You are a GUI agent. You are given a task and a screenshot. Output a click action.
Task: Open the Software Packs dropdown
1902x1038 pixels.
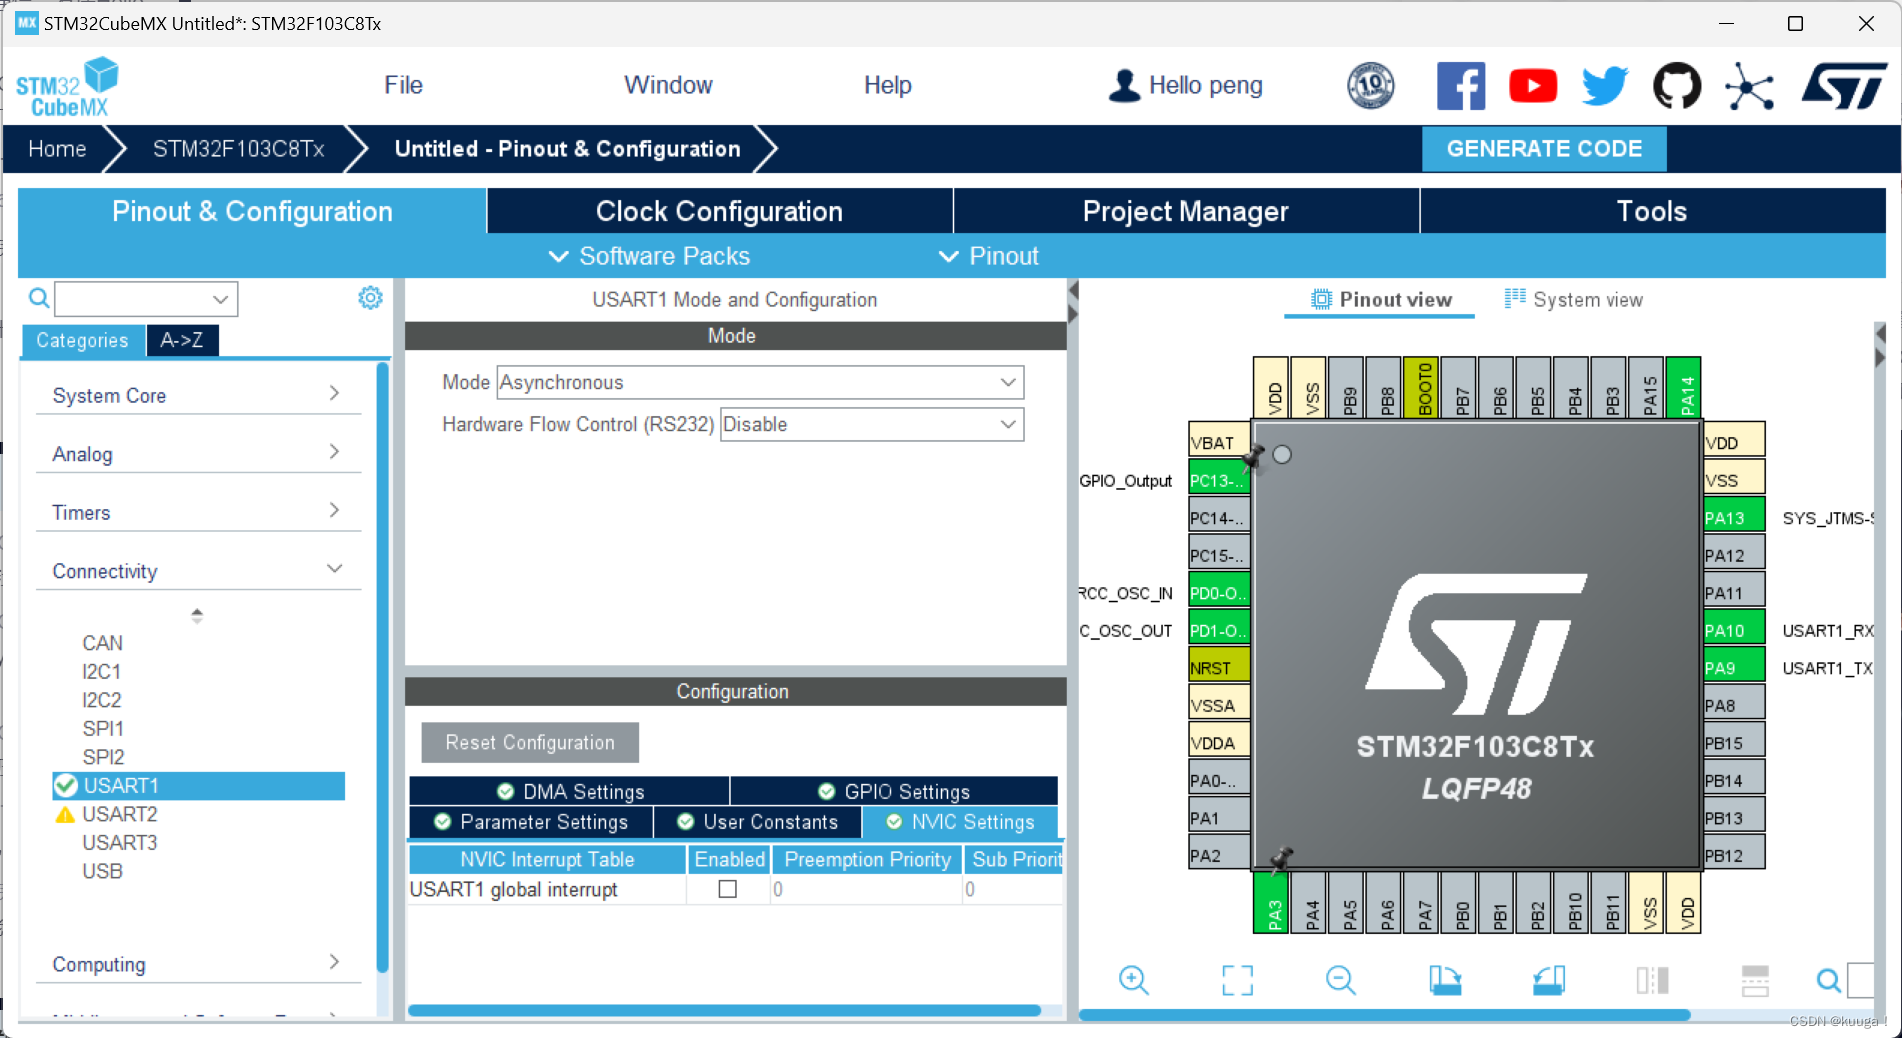click(649, 256)
